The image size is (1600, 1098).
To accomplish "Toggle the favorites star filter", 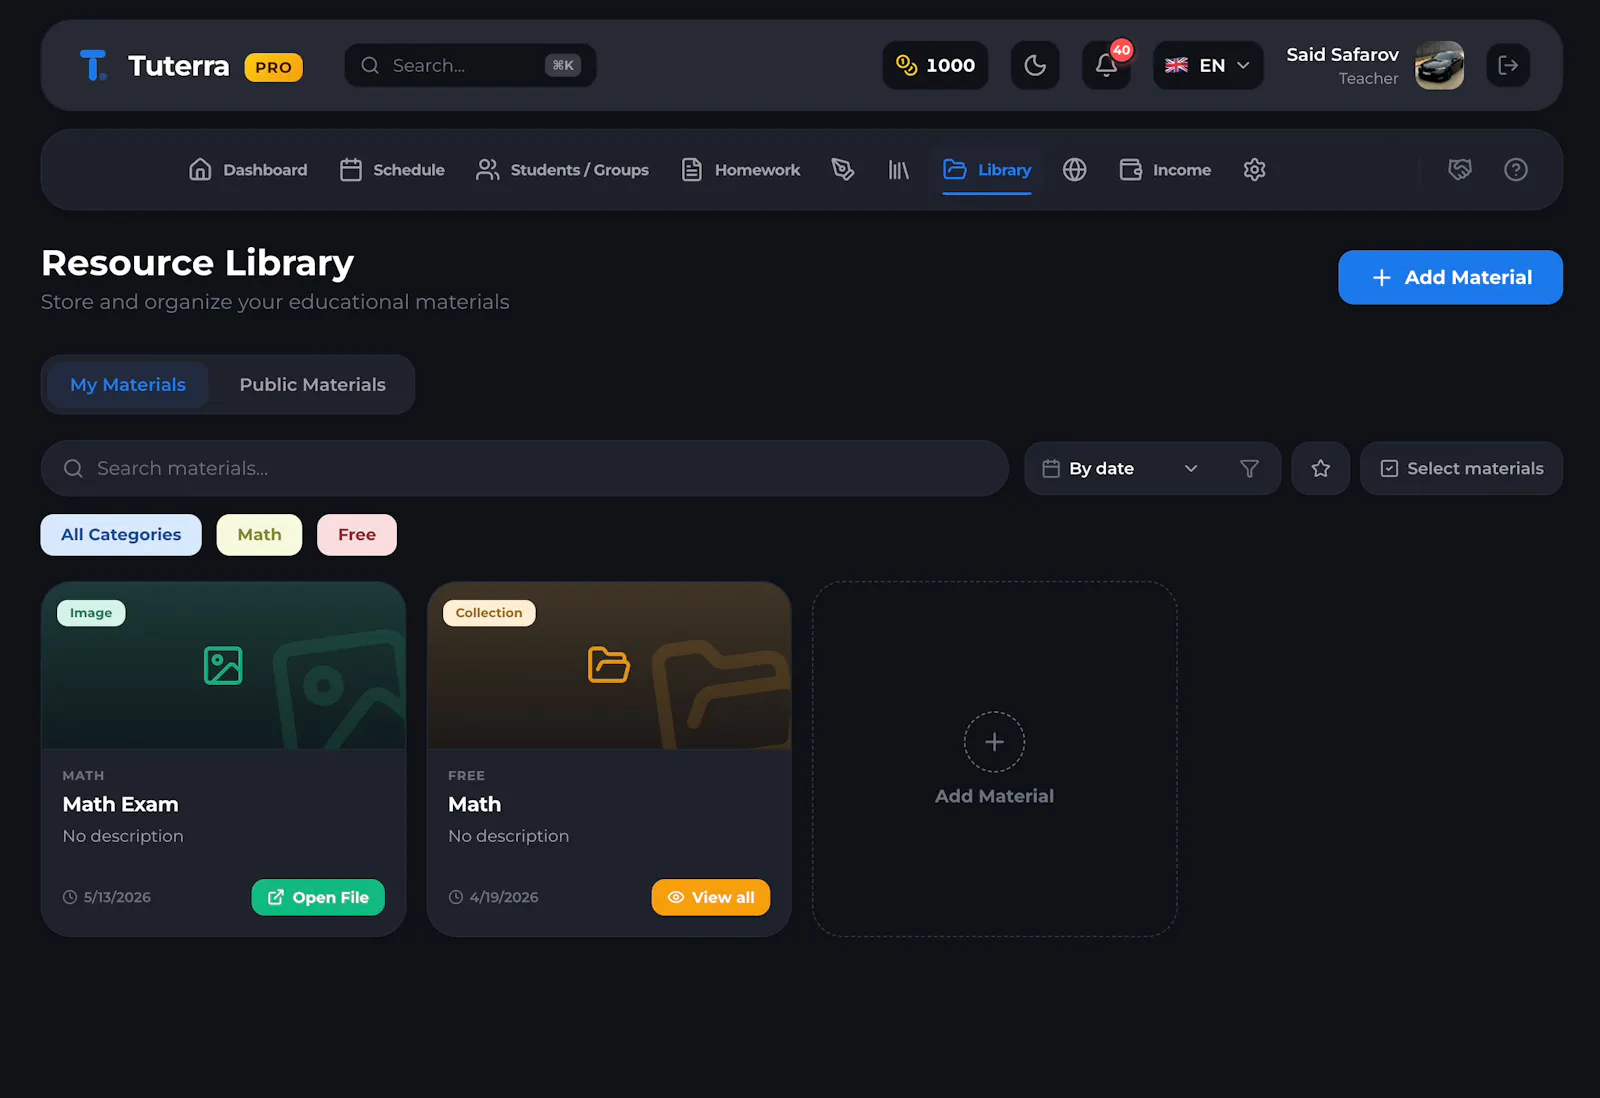I will pyautogui.click(x=1321, y=468).
